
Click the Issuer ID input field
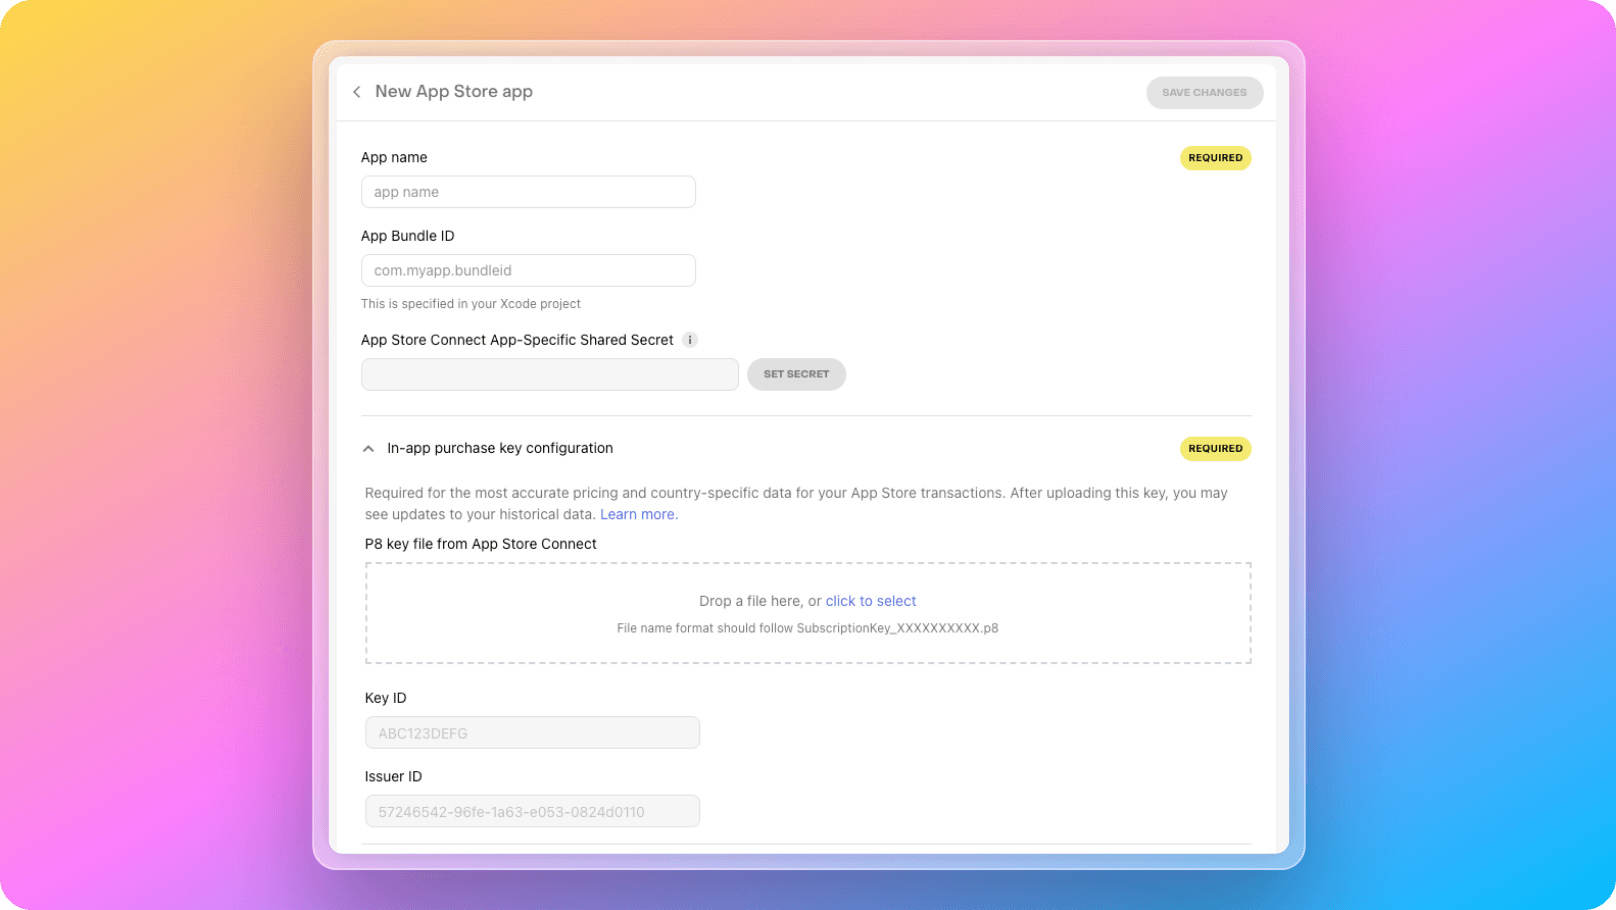(532, 811)
